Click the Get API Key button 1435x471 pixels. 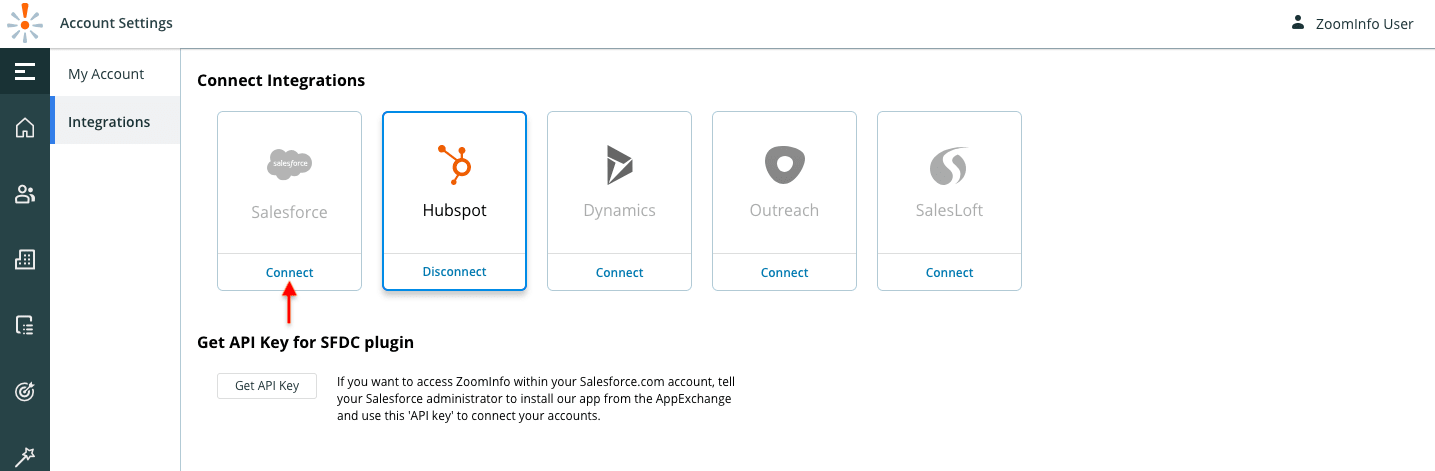coord(267,386)
